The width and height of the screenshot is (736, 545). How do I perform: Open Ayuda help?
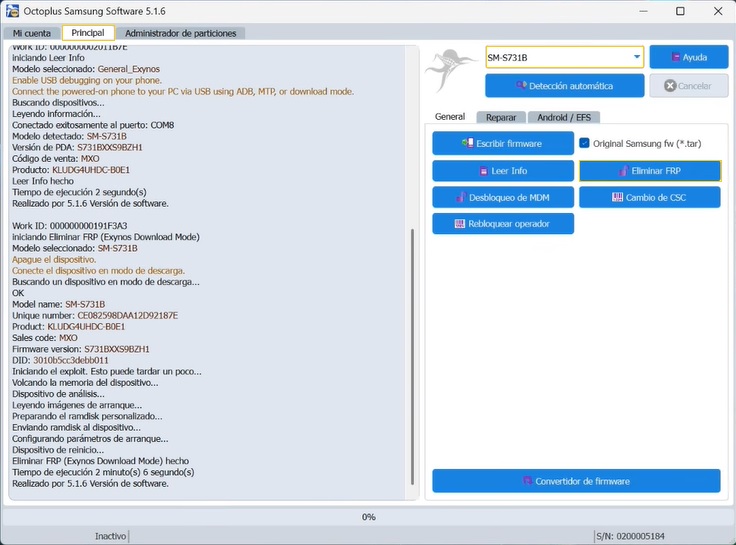689,57
